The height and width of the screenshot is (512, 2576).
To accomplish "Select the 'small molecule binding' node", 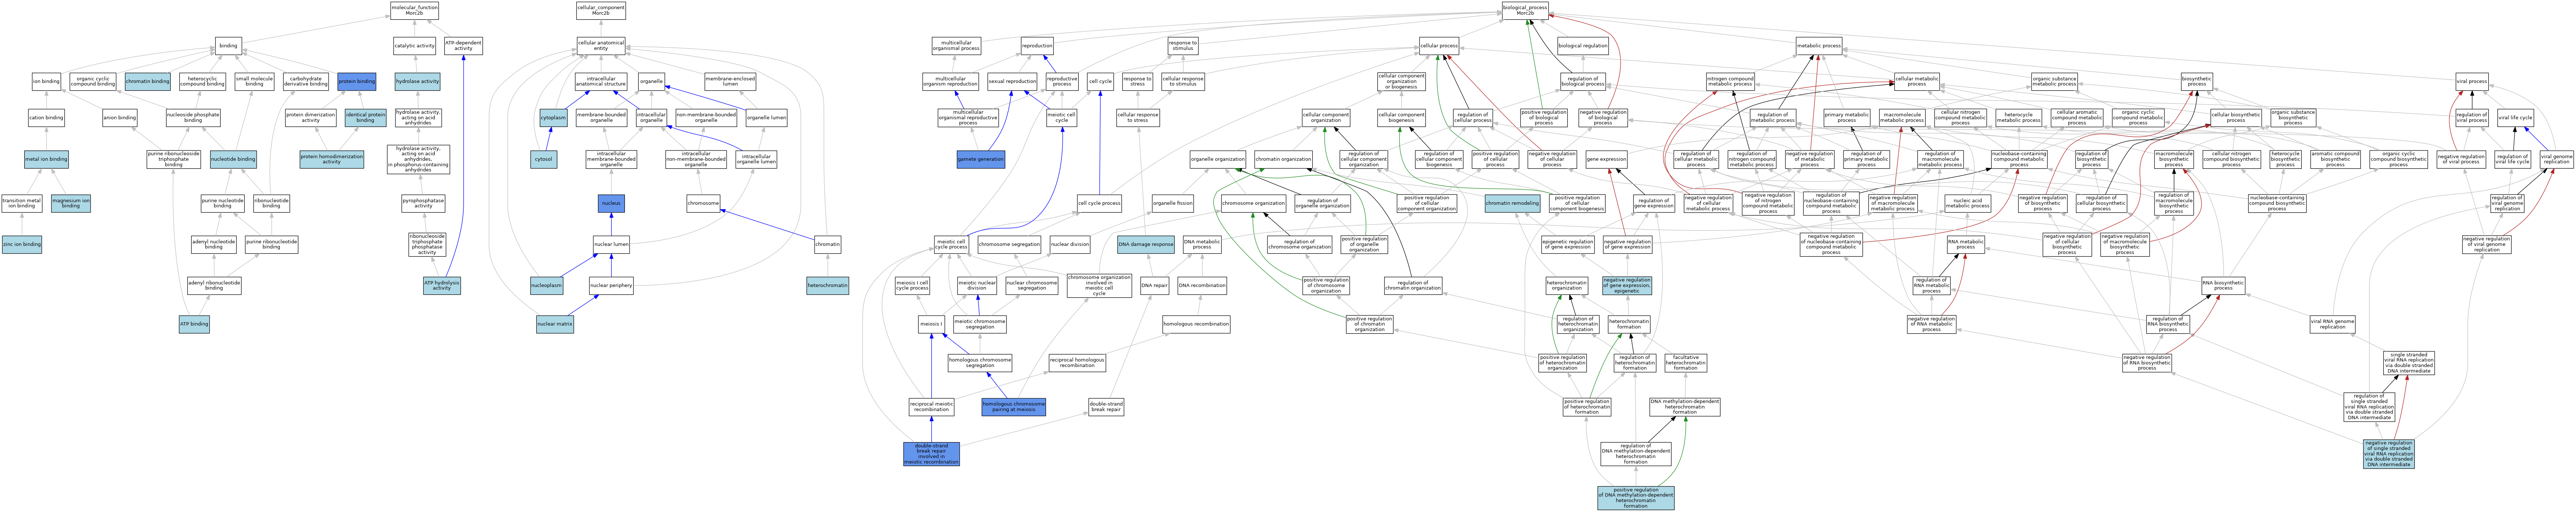I will point(255,81).
